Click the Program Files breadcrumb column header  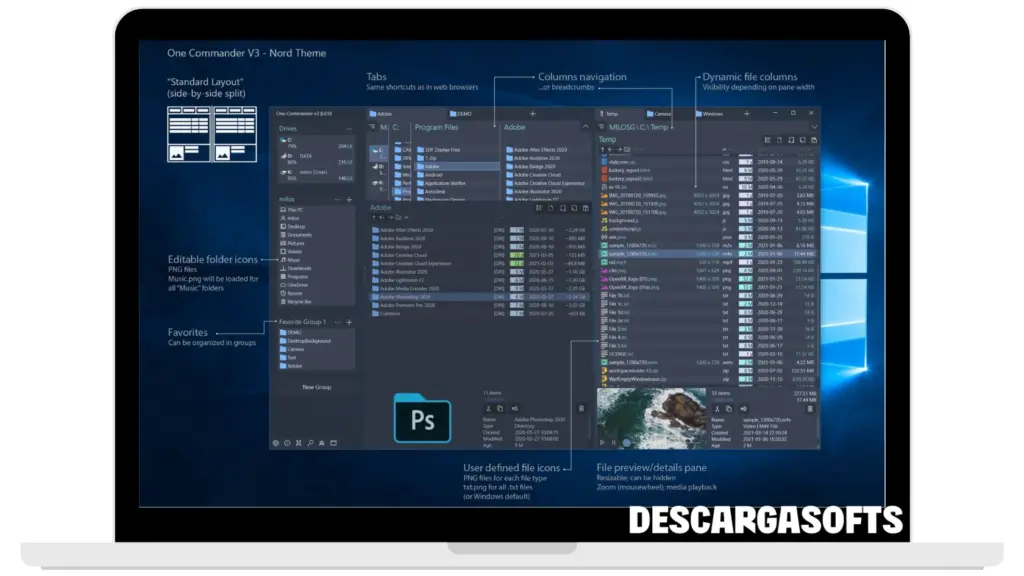436,128
